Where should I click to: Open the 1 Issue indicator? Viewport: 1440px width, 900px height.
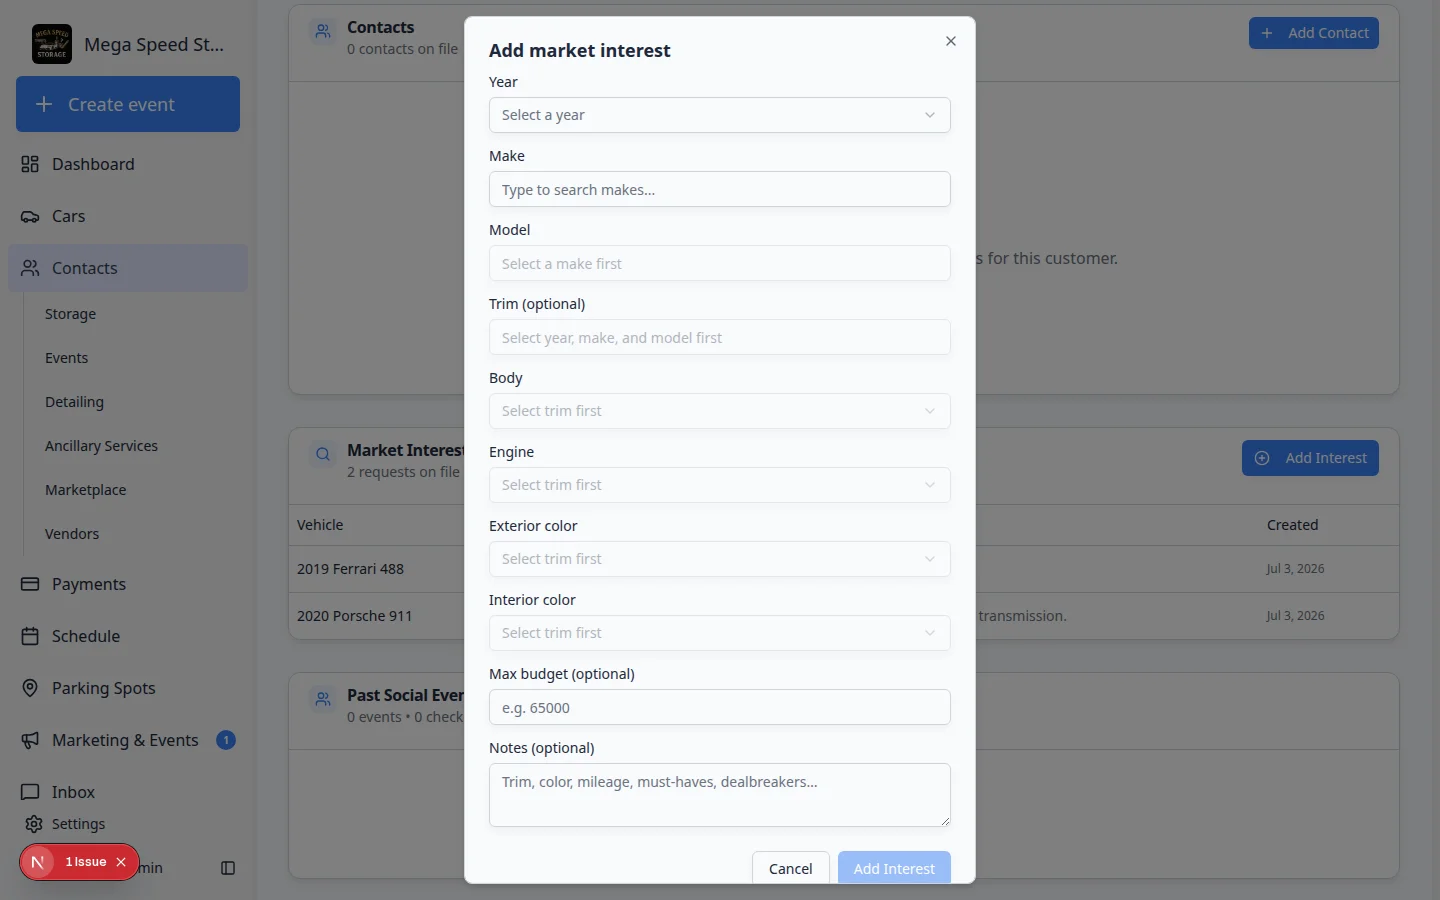[x=86, y=862]
